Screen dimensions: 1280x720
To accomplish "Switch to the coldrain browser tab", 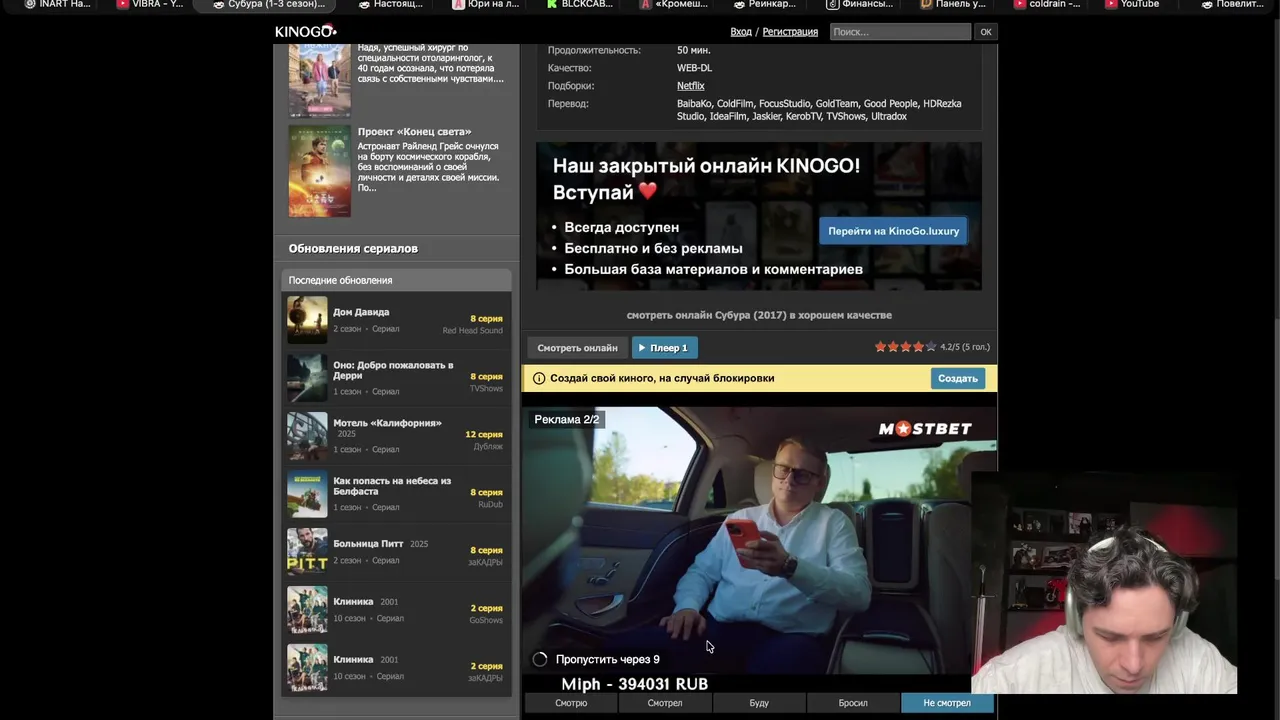I will (x=1047, y=4).
